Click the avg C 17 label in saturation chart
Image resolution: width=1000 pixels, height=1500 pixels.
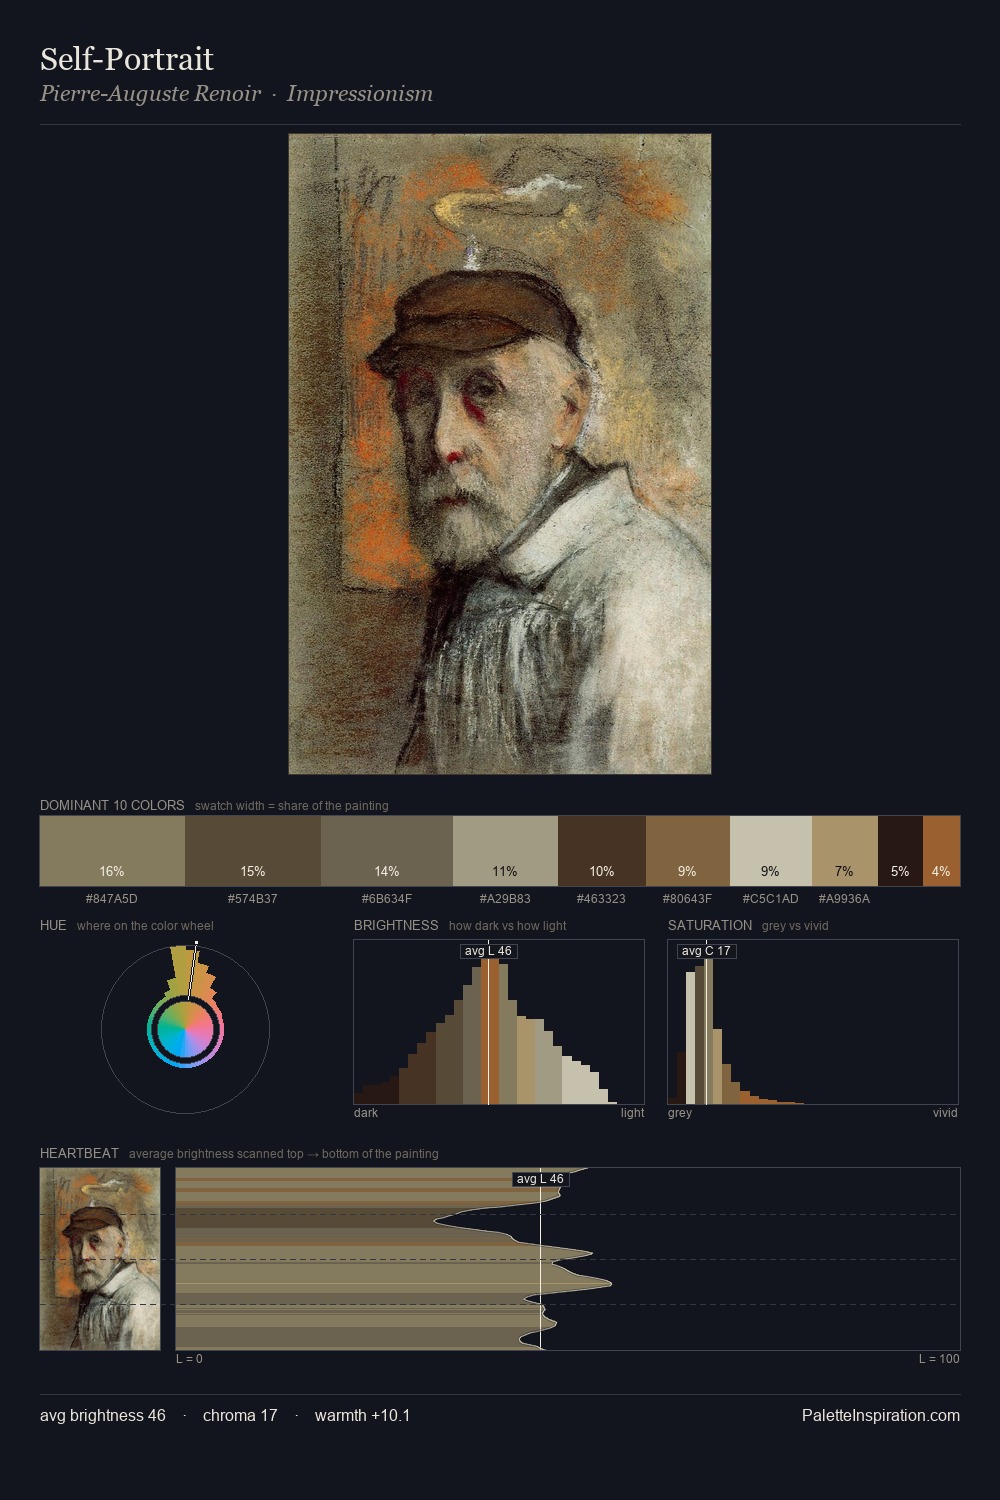pyautogui.click(x=706, y=951)
